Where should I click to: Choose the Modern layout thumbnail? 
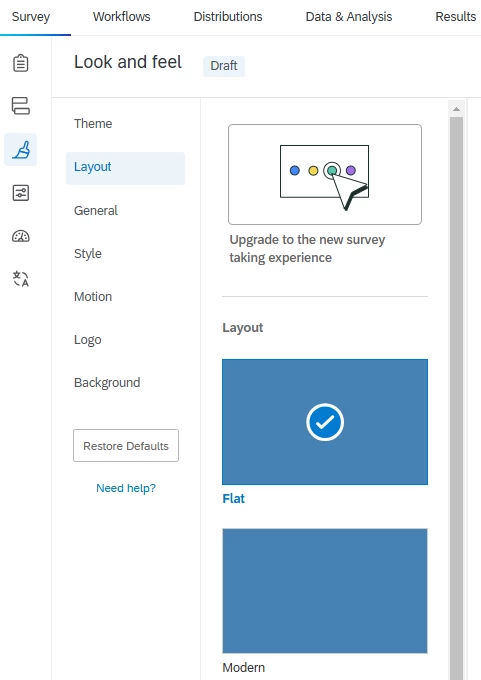(x=325, y=591)
